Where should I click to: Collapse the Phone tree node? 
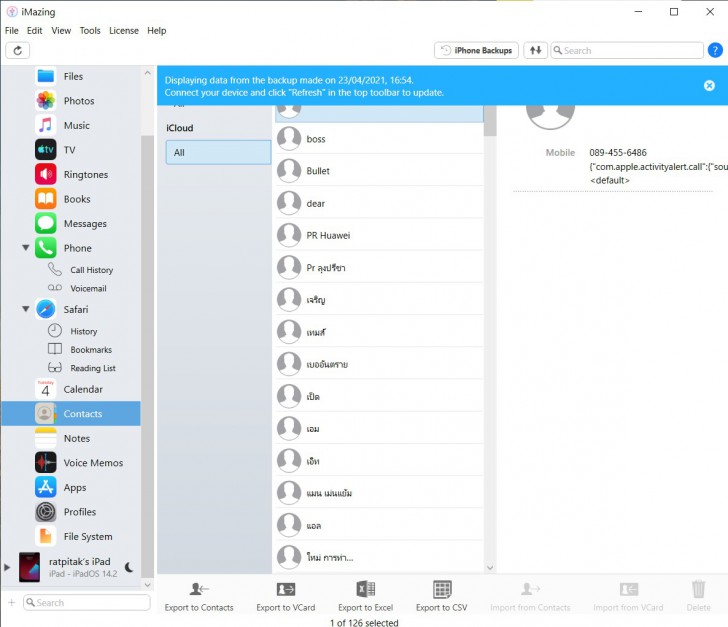(x=26, y=248)
